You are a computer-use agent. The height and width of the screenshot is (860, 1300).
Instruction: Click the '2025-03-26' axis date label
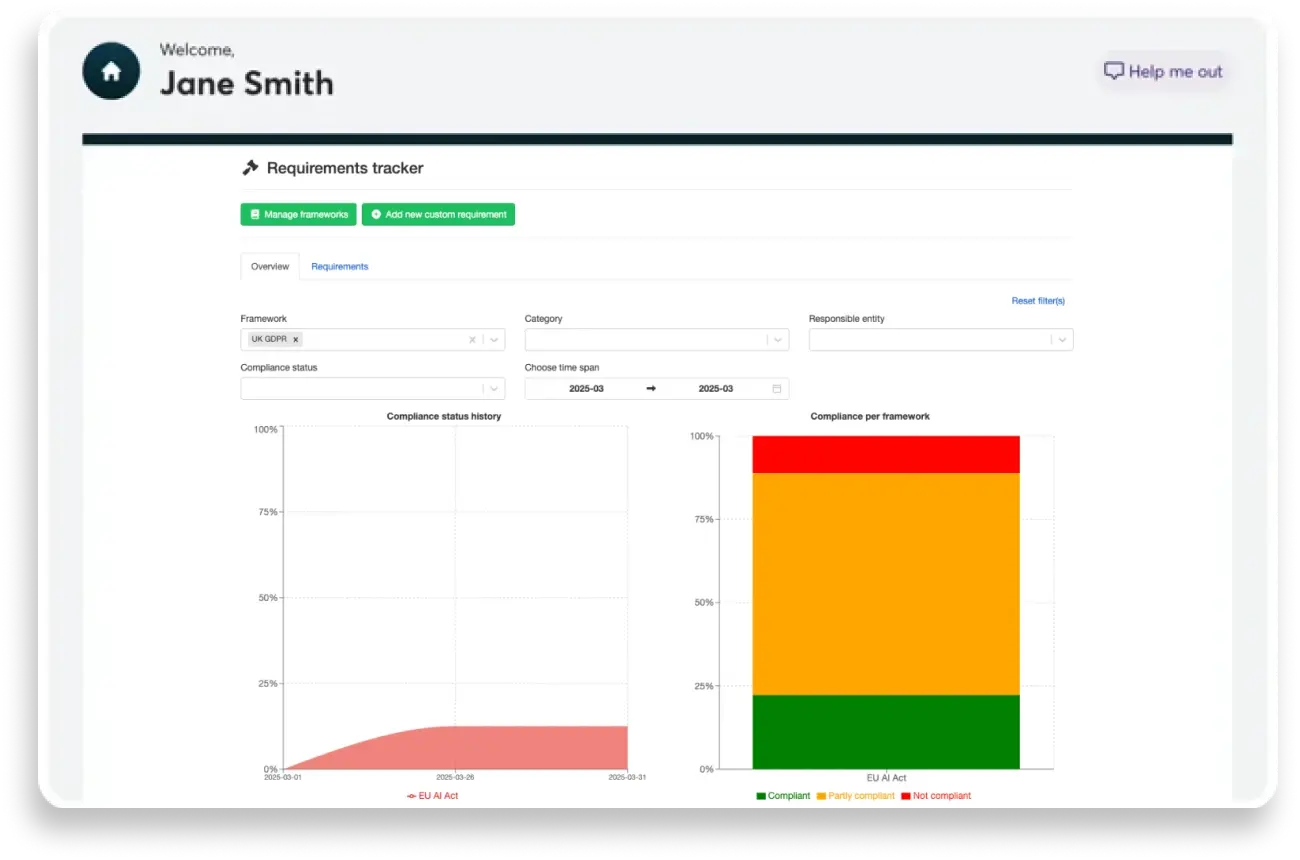[x=455, y=777]
